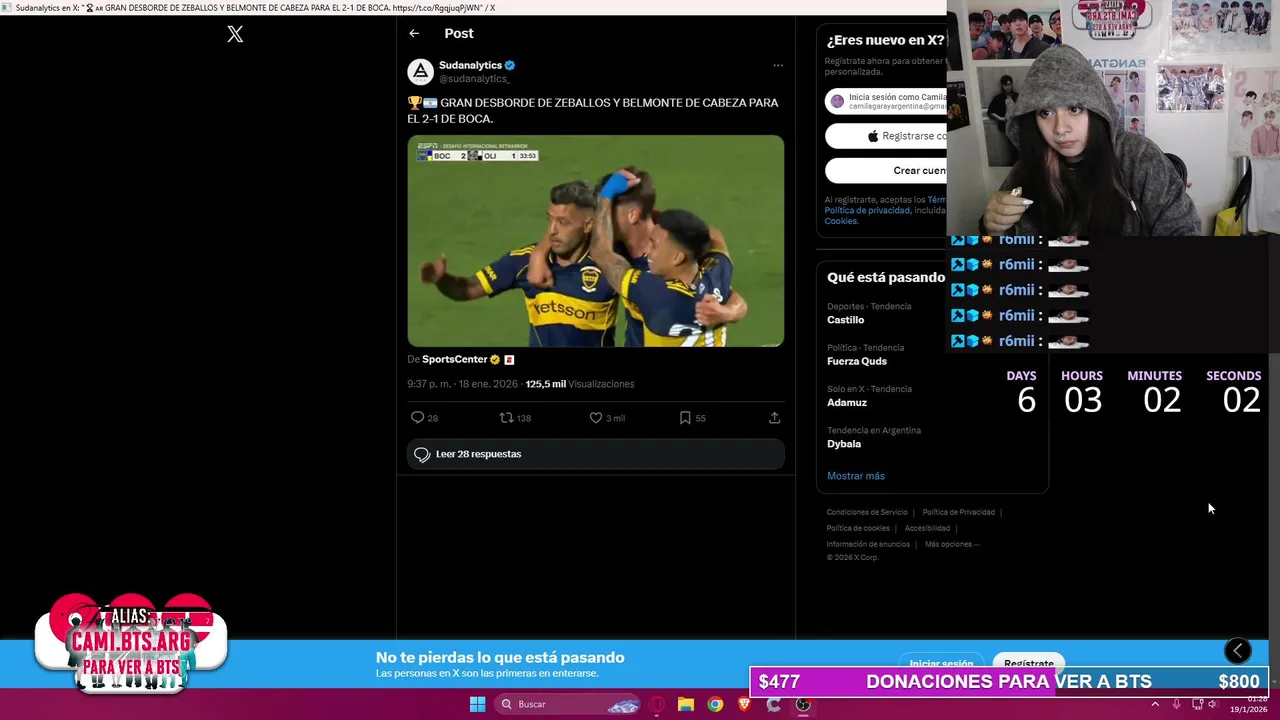Click Iniciar sesión in bottom banner
1280x720 pixels.
tap(941, 662)
